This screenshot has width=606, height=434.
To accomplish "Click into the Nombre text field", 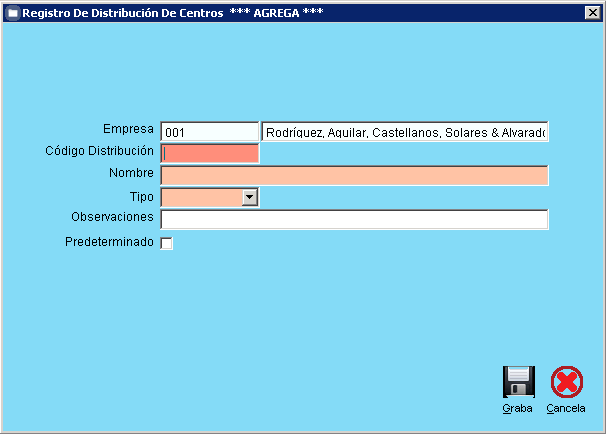I will coord(354,176).
